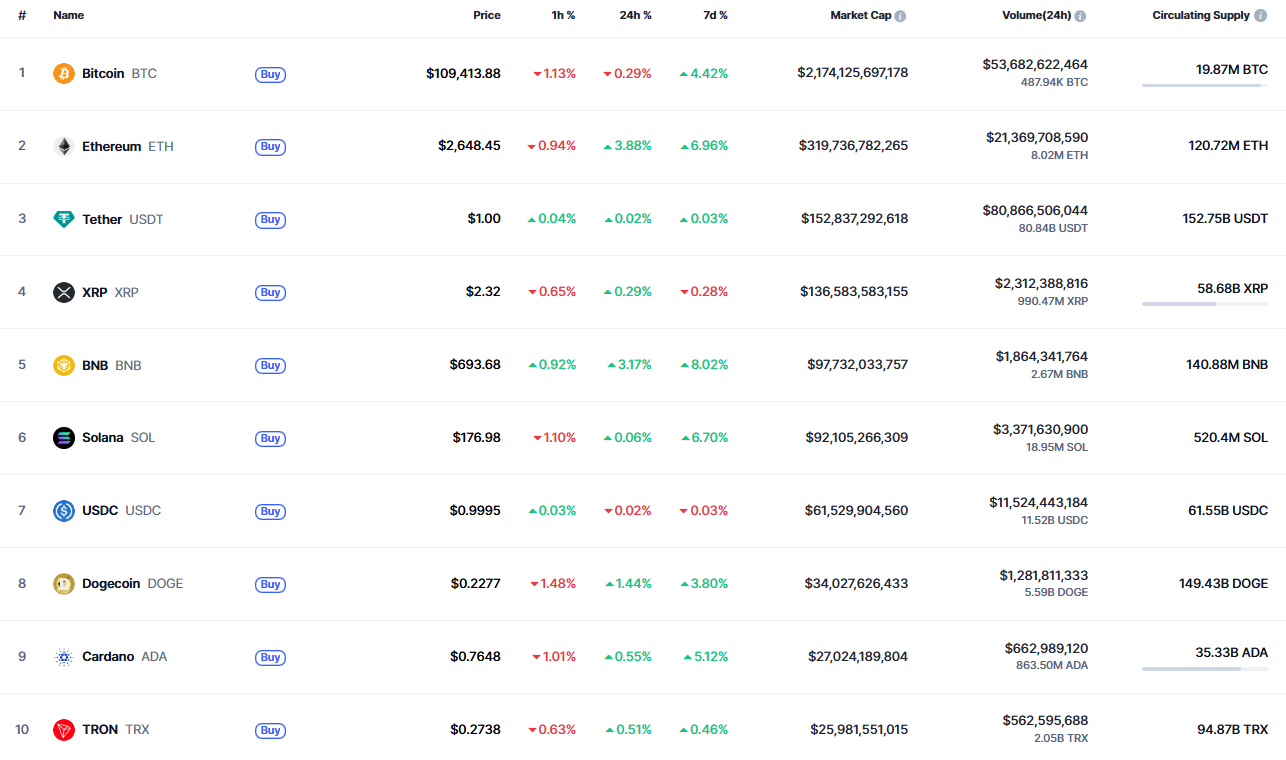
Task: Buy Tether with the Buy button
Action: [270, 220]
